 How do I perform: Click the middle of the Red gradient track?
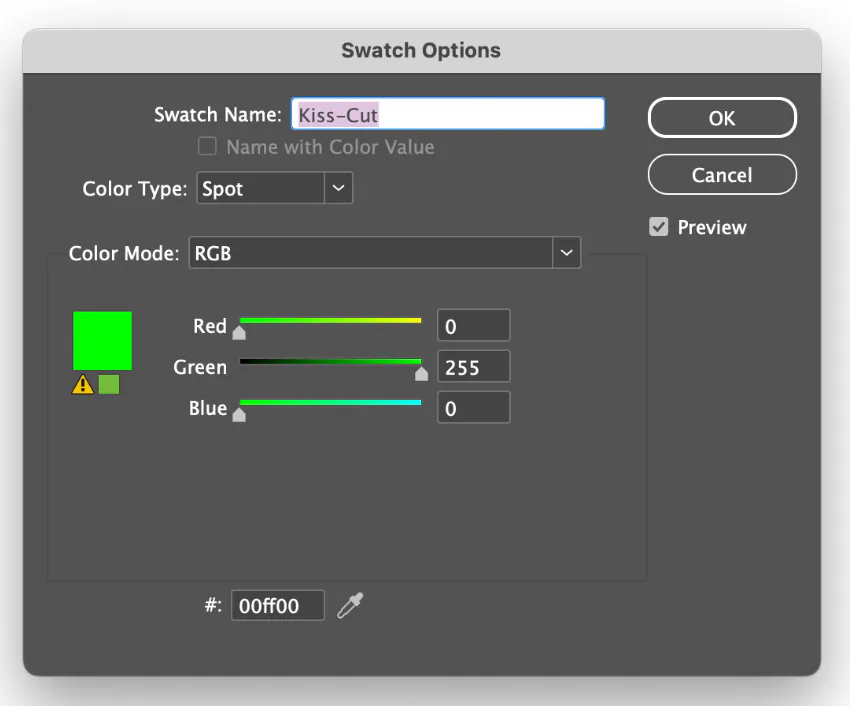pos(330,321)
